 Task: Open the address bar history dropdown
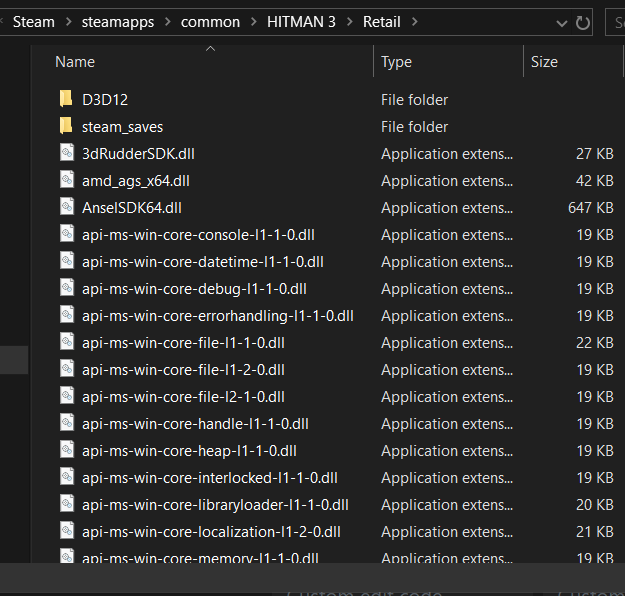click(x=562, y=24)
